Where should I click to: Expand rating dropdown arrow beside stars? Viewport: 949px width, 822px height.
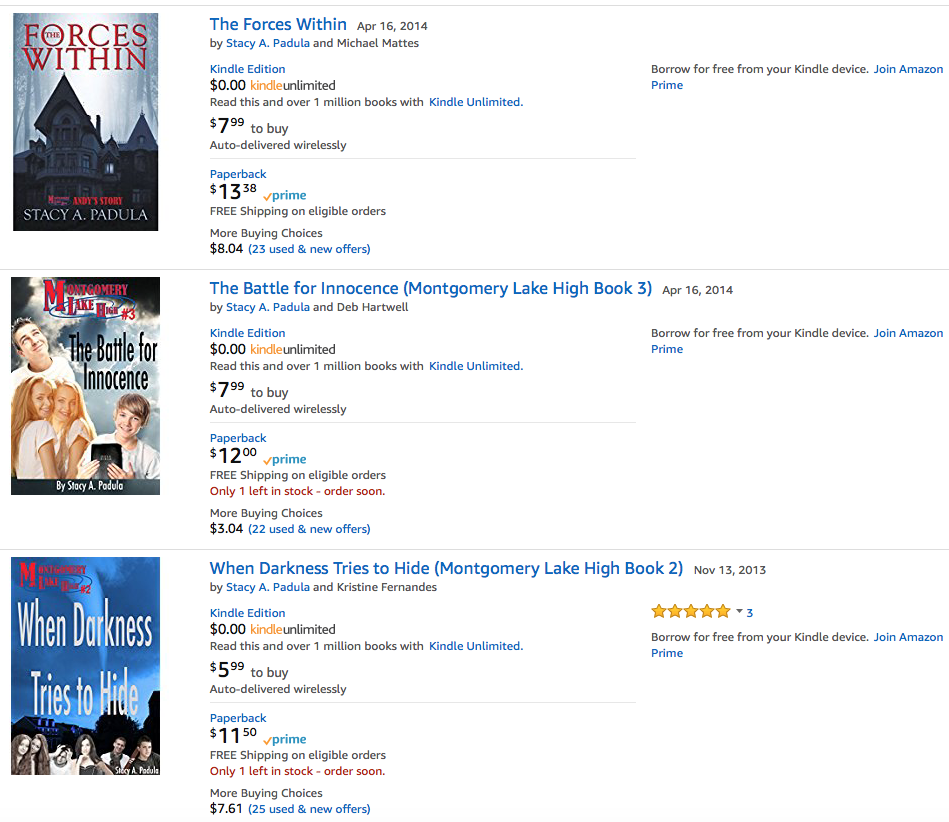click(x=739, y=612)
